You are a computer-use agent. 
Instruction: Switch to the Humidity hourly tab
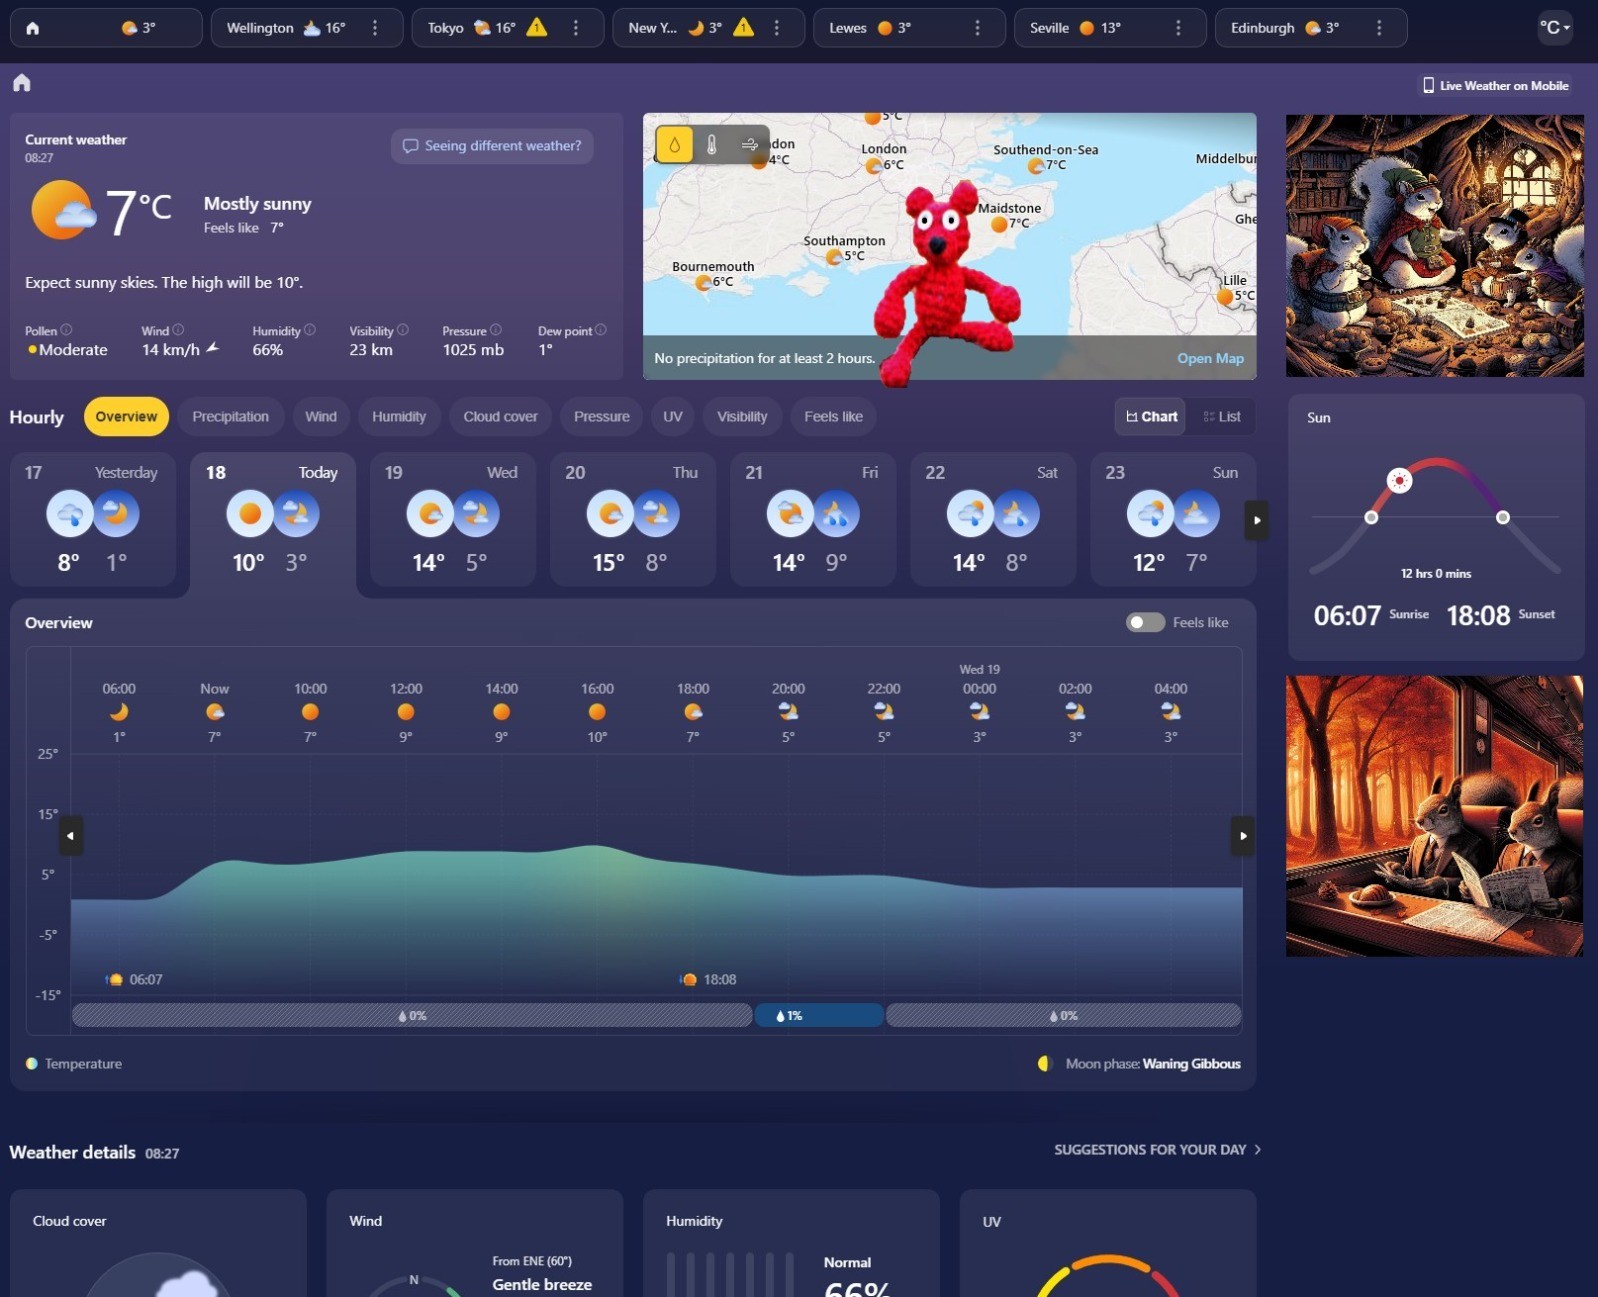(x=399, y=417)
